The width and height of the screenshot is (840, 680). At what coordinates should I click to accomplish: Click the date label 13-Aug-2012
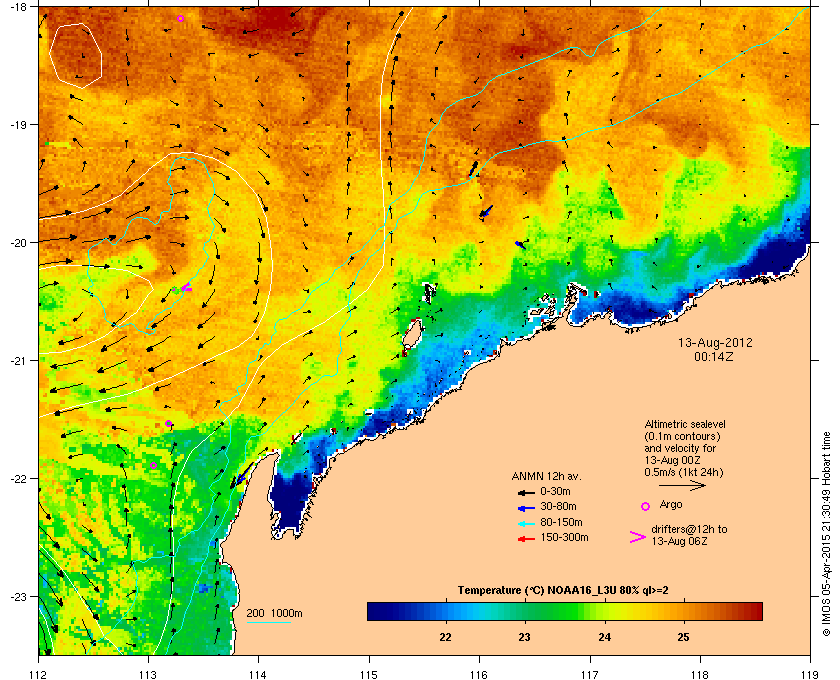pos(715,342)
